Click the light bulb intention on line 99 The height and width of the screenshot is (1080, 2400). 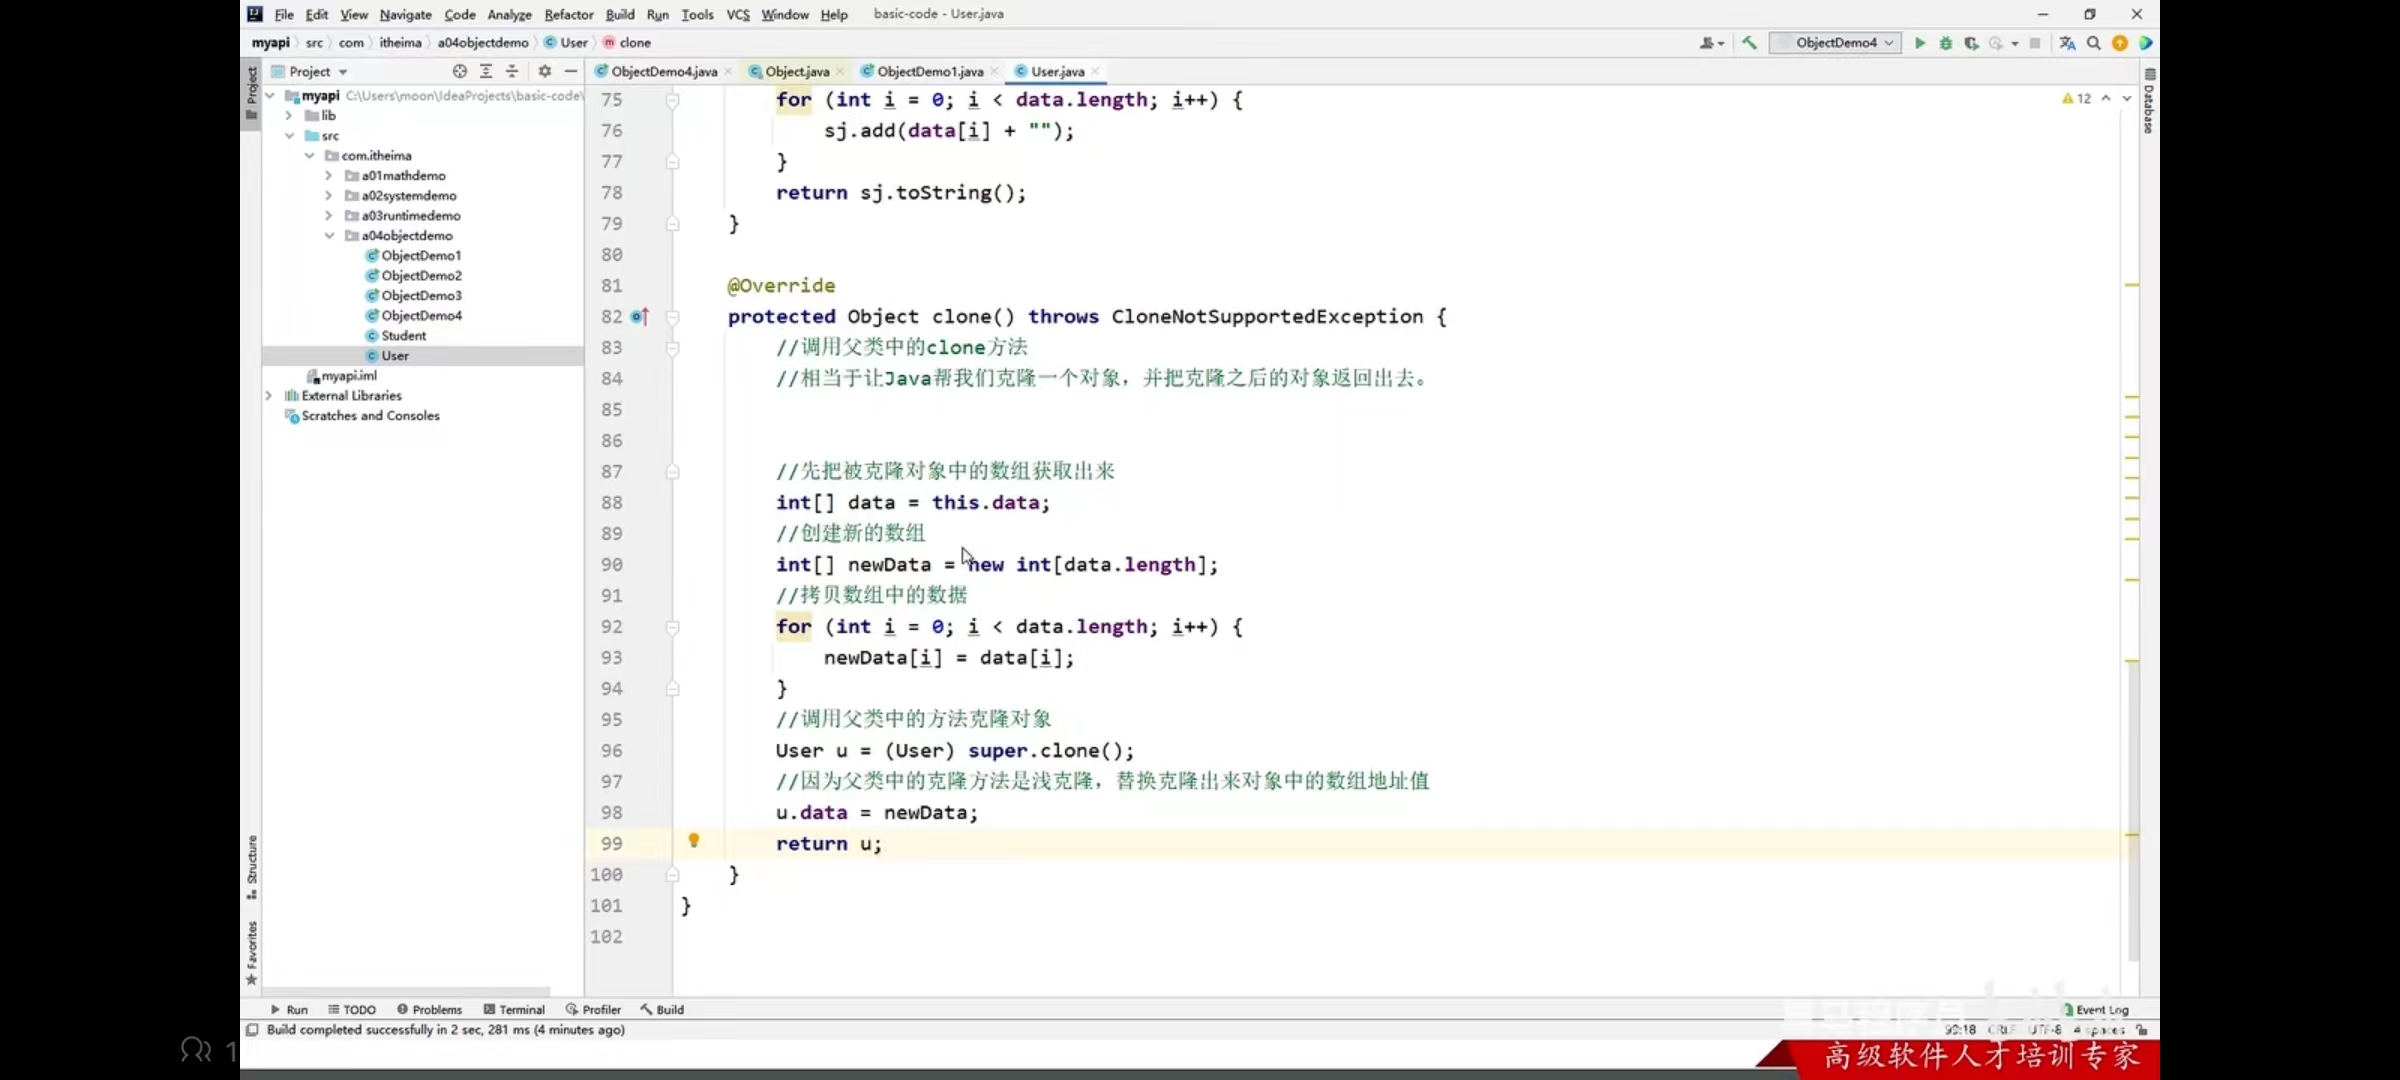[693, 840]
